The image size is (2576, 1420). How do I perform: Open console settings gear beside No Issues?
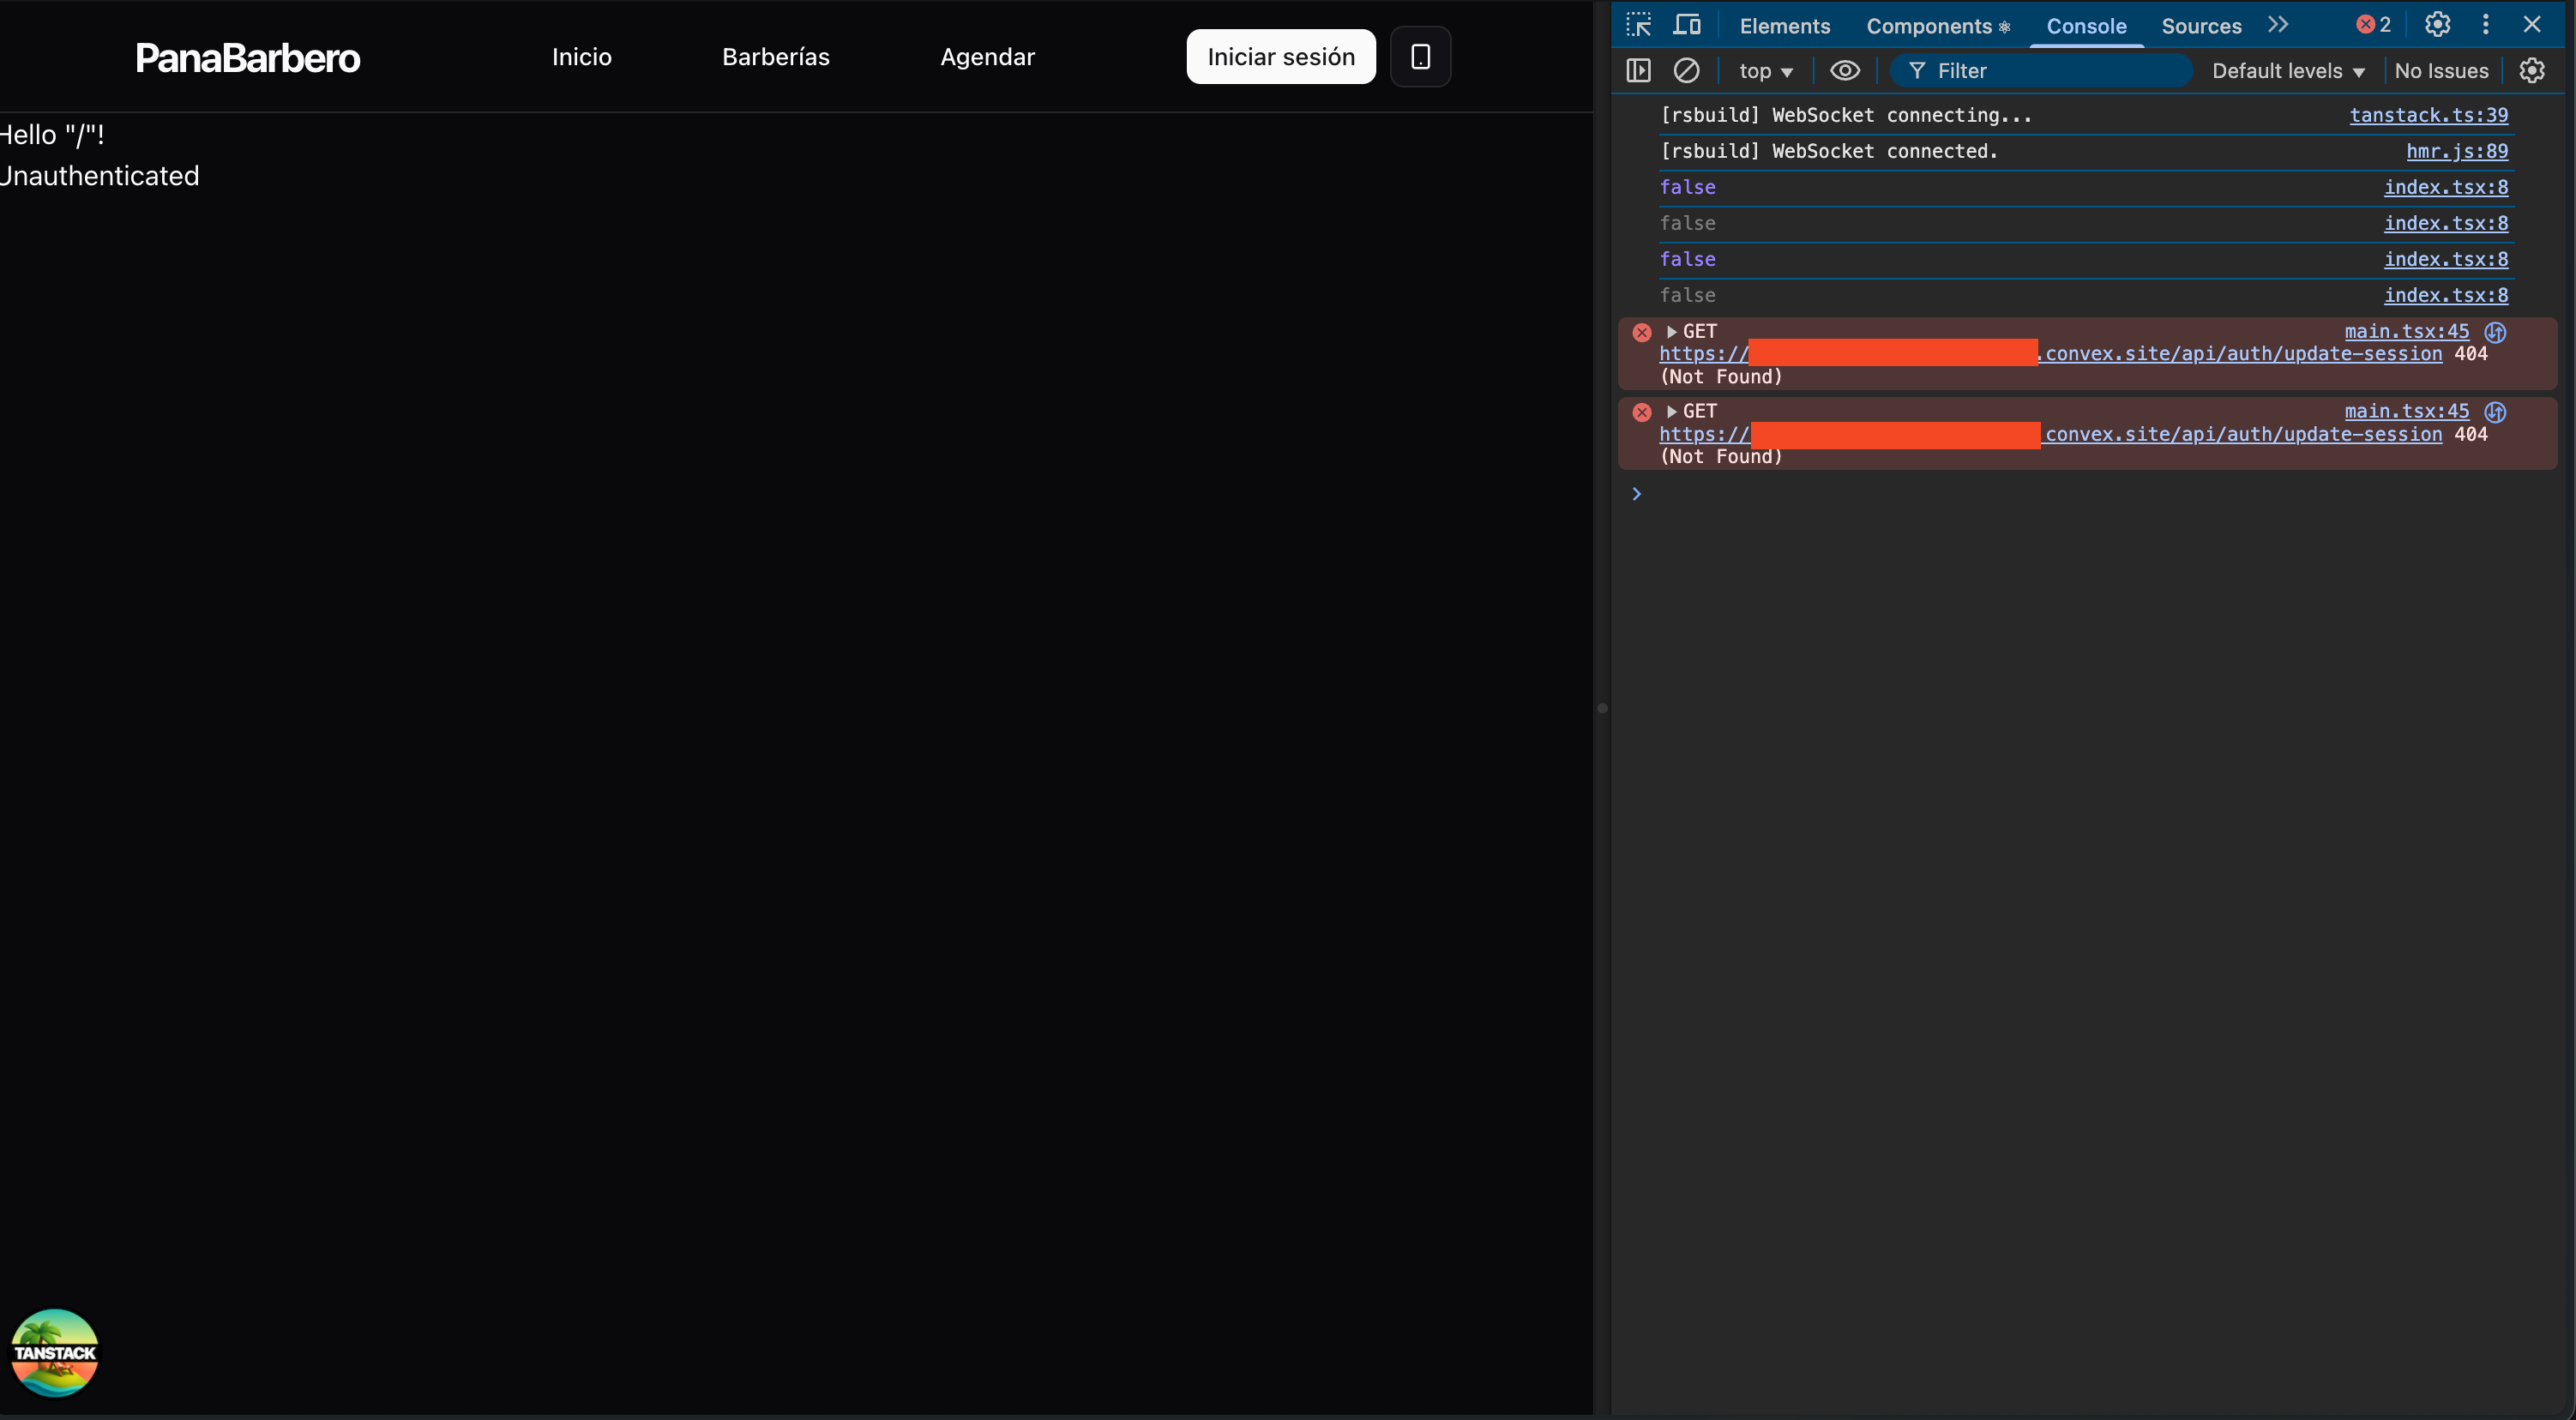click(2531, 71)
